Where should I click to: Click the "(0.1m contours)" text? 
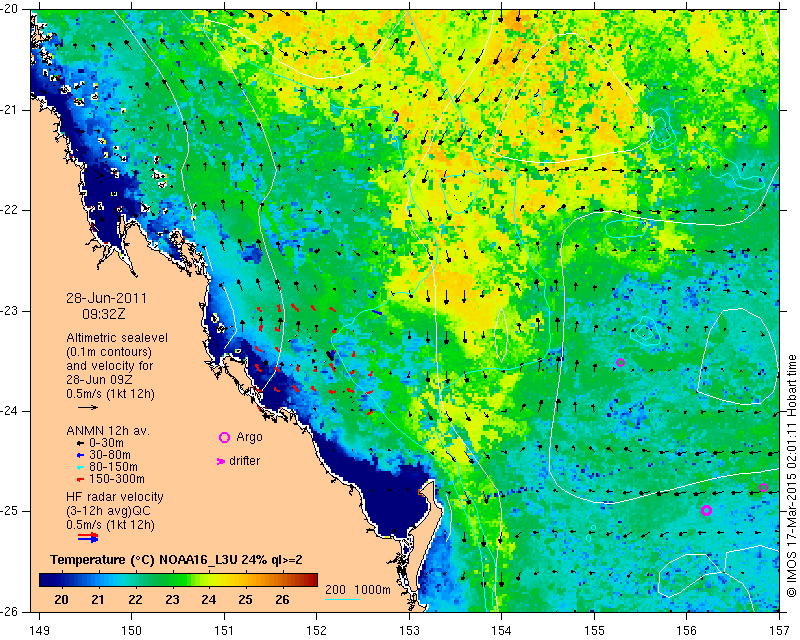click(109, 352)
